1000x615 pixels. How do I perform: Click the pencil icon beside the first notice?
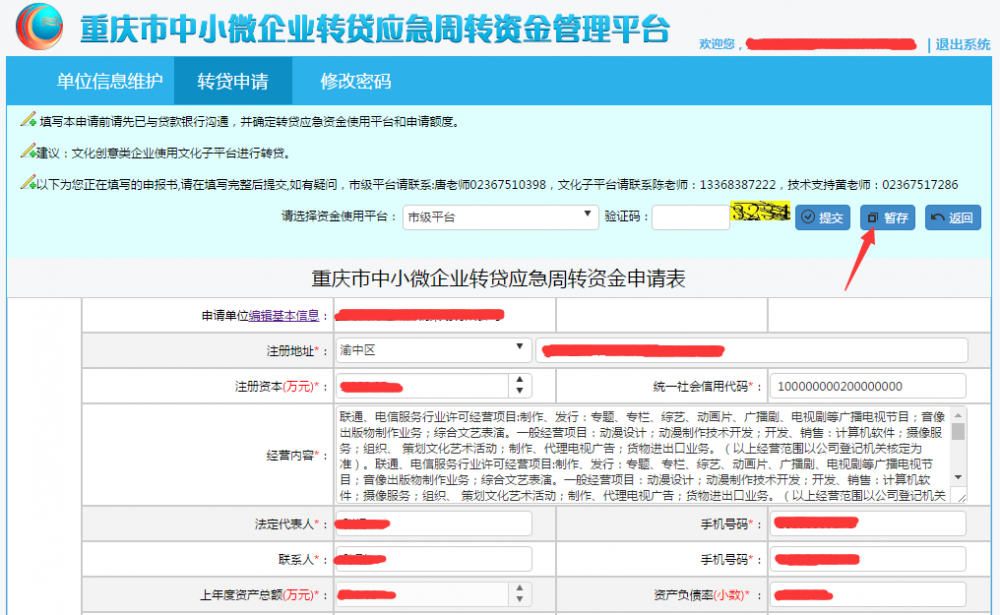point(28,121)
